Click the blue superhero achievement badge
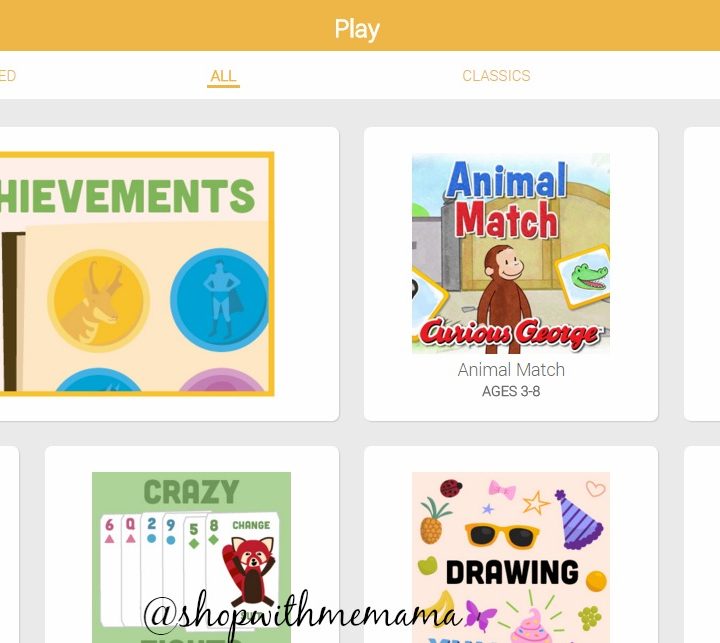The width and height of the screenshot is (720, 643). click(219, 300)
